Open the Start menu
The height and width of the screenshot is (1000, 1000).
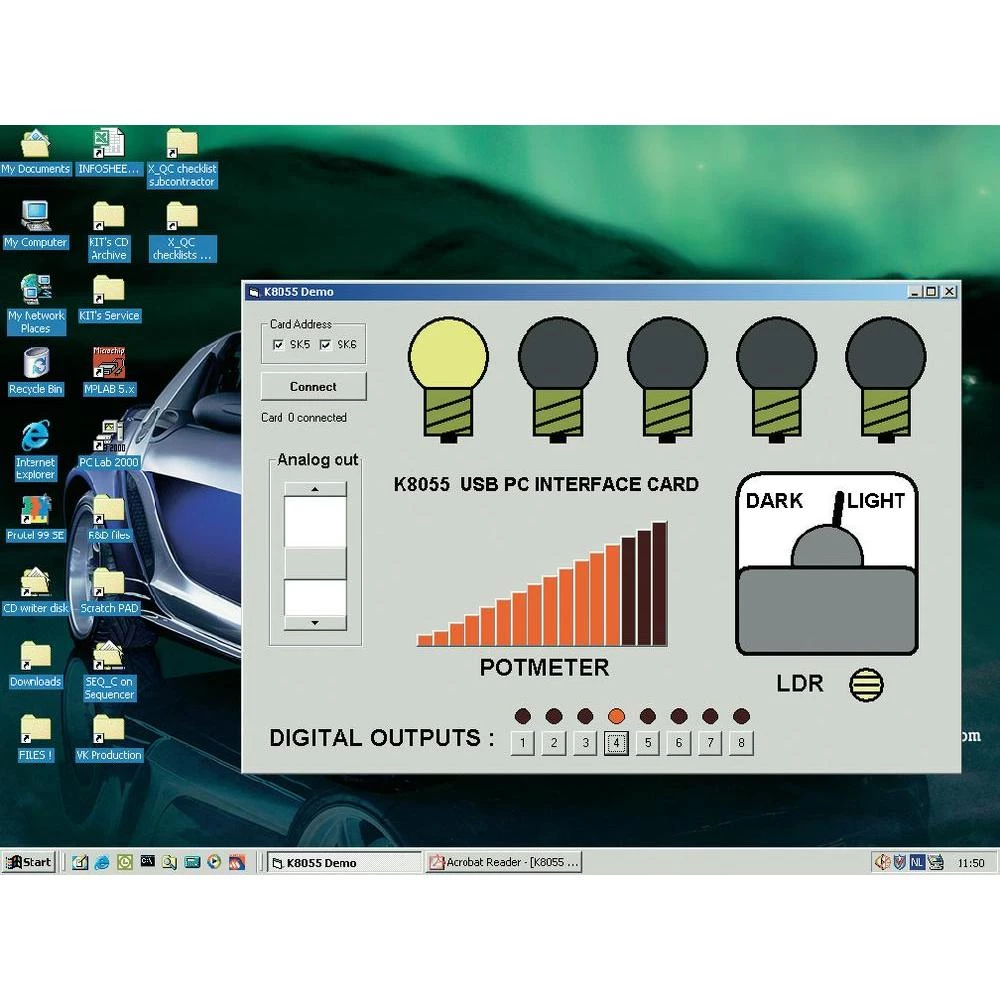pos(28,861)
